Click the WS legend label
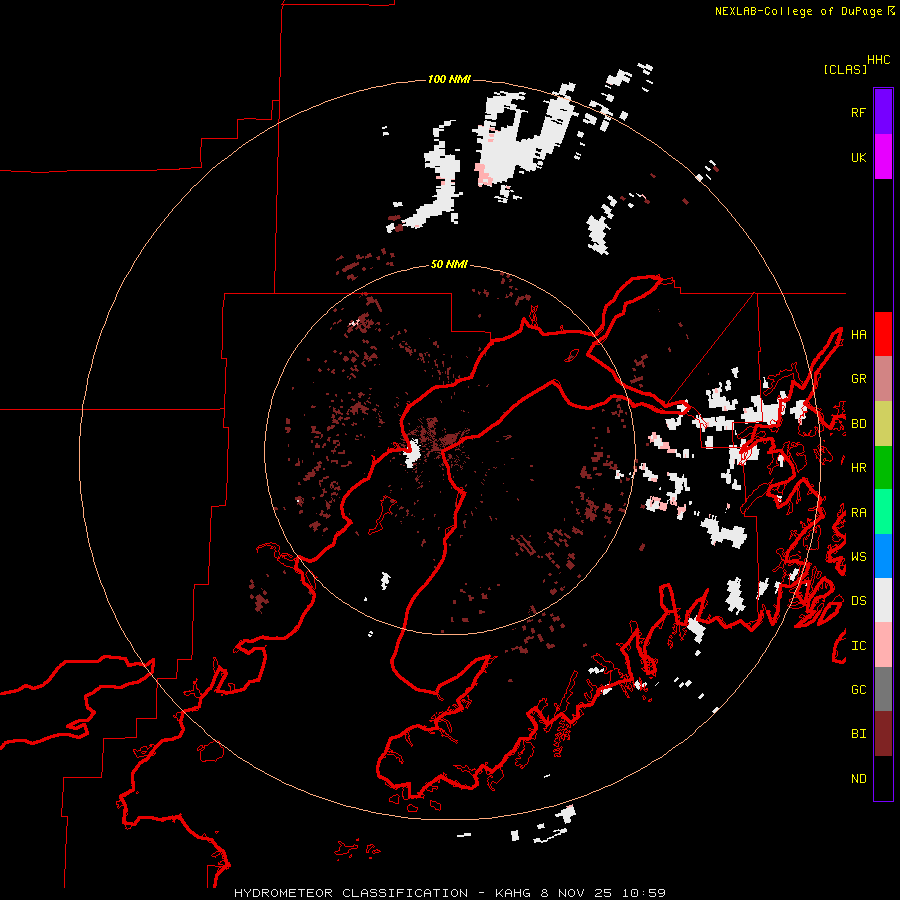900x900 pixels. (x=858, y=557)
